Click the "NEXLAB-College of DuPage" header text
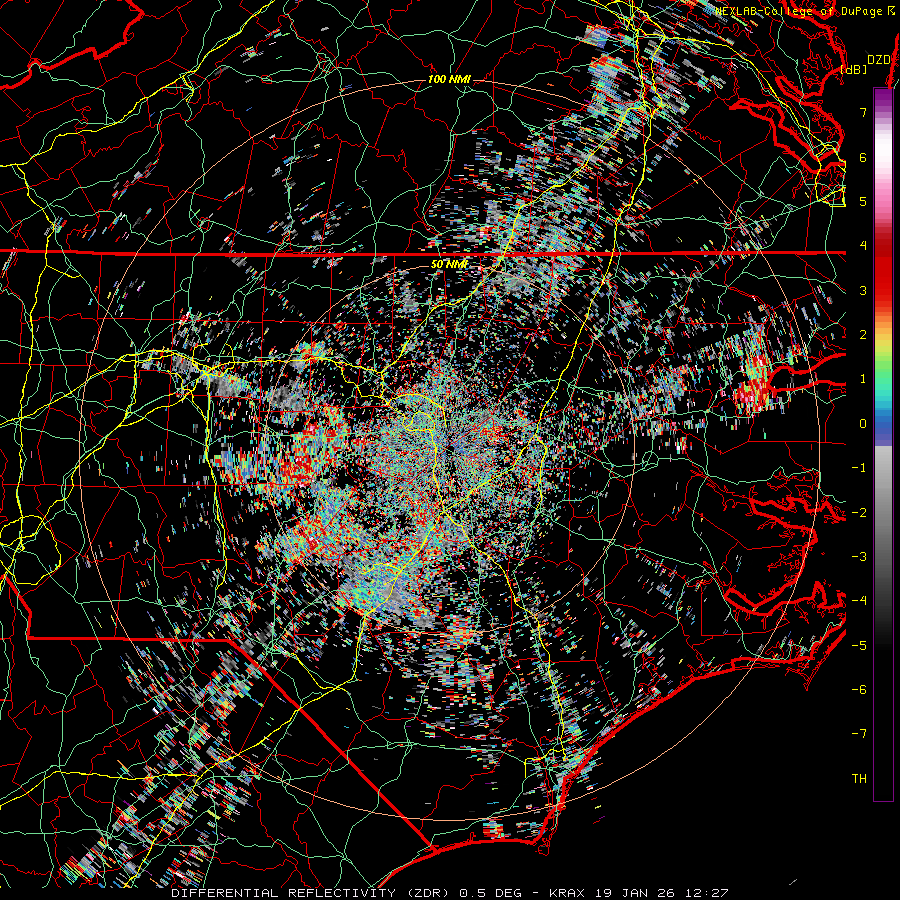 [x=800, y=11]
